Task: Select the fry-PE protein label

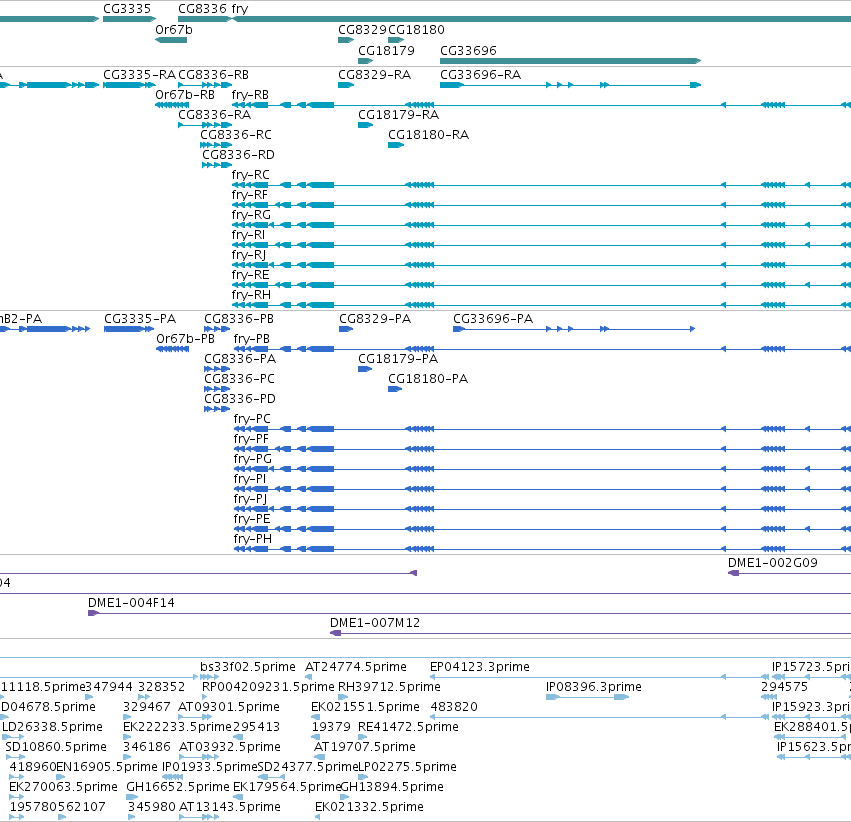Action: (251, 519)
